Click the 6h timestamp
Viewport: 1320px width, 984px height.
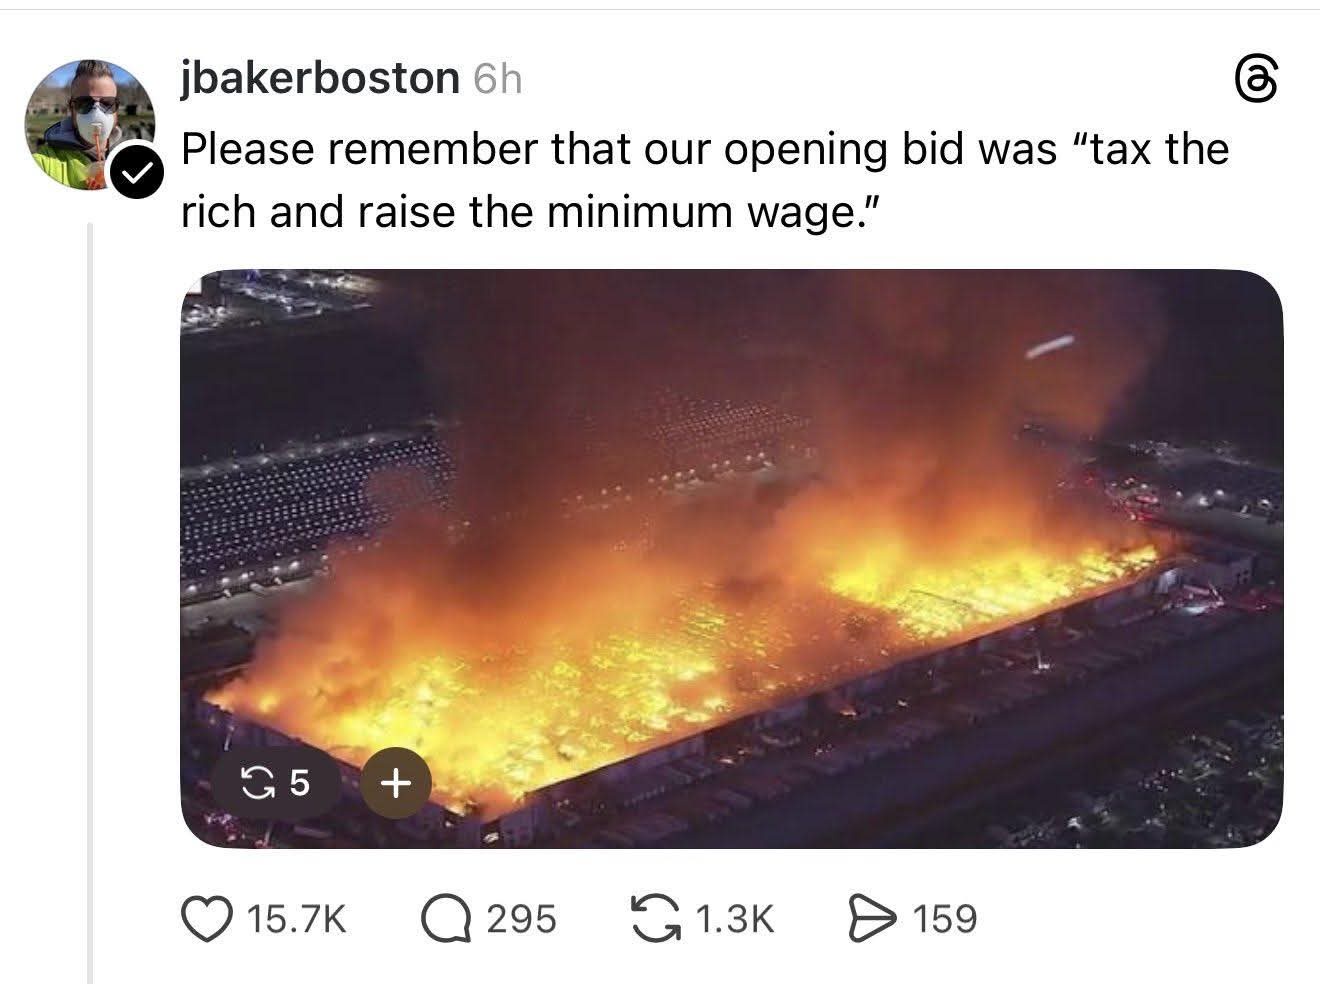click(x=496, y=79)
